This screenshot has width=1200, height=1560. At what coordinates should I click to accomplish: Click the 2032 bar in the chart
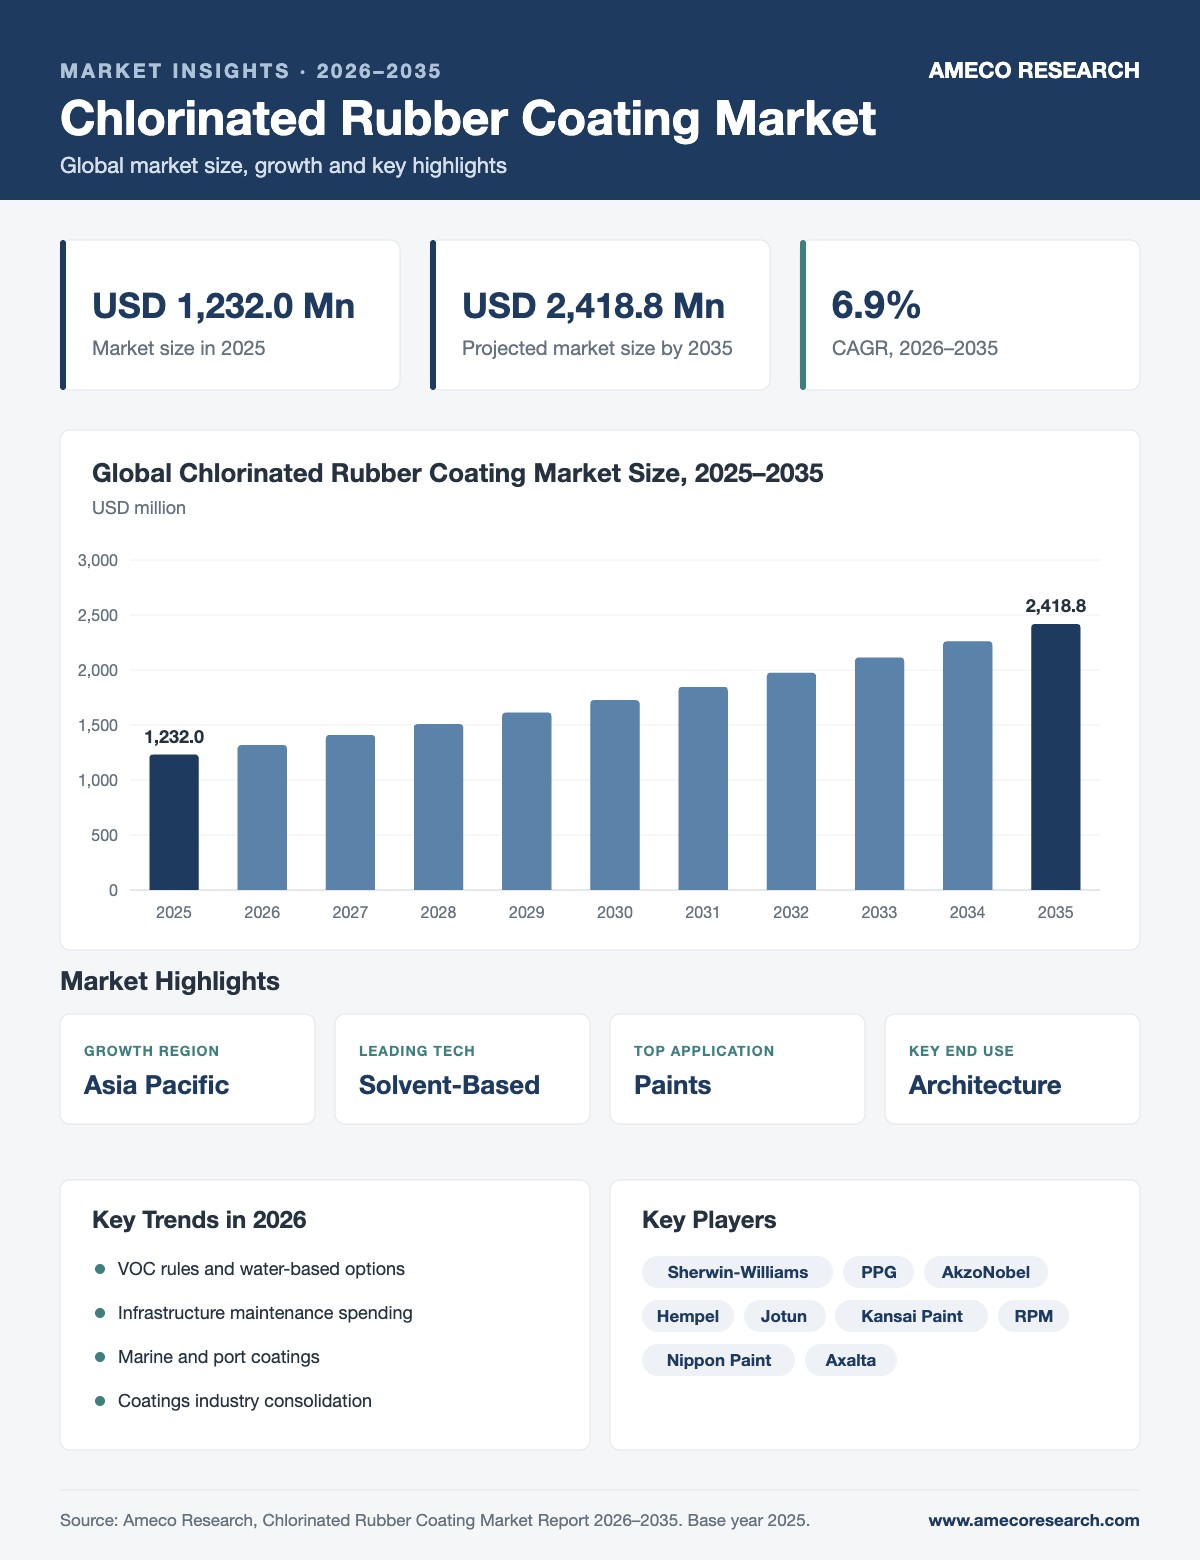coord(791,782)
